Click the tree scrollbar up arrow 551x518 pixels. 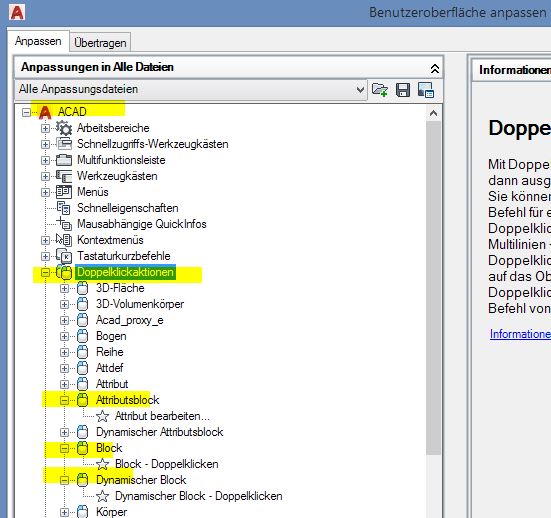434,113
